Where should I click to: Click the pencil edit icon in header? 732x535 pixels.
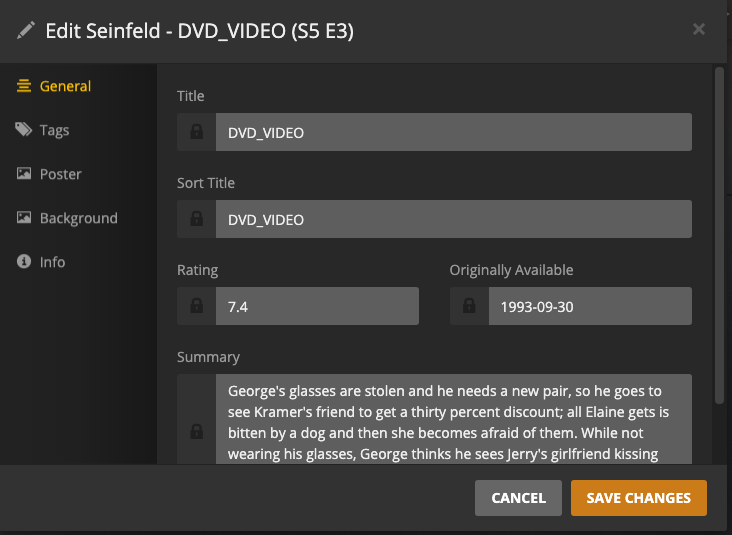pos(26,30)
